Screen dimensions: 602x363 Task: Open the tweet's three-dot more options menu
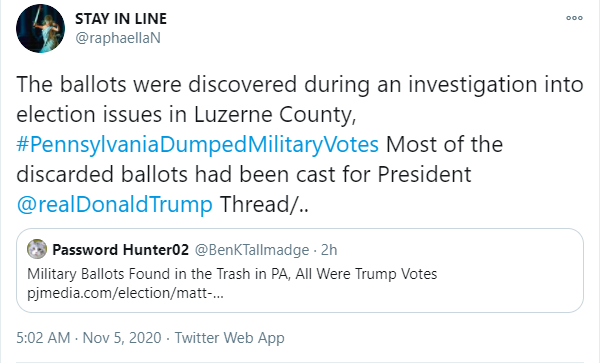574,18
